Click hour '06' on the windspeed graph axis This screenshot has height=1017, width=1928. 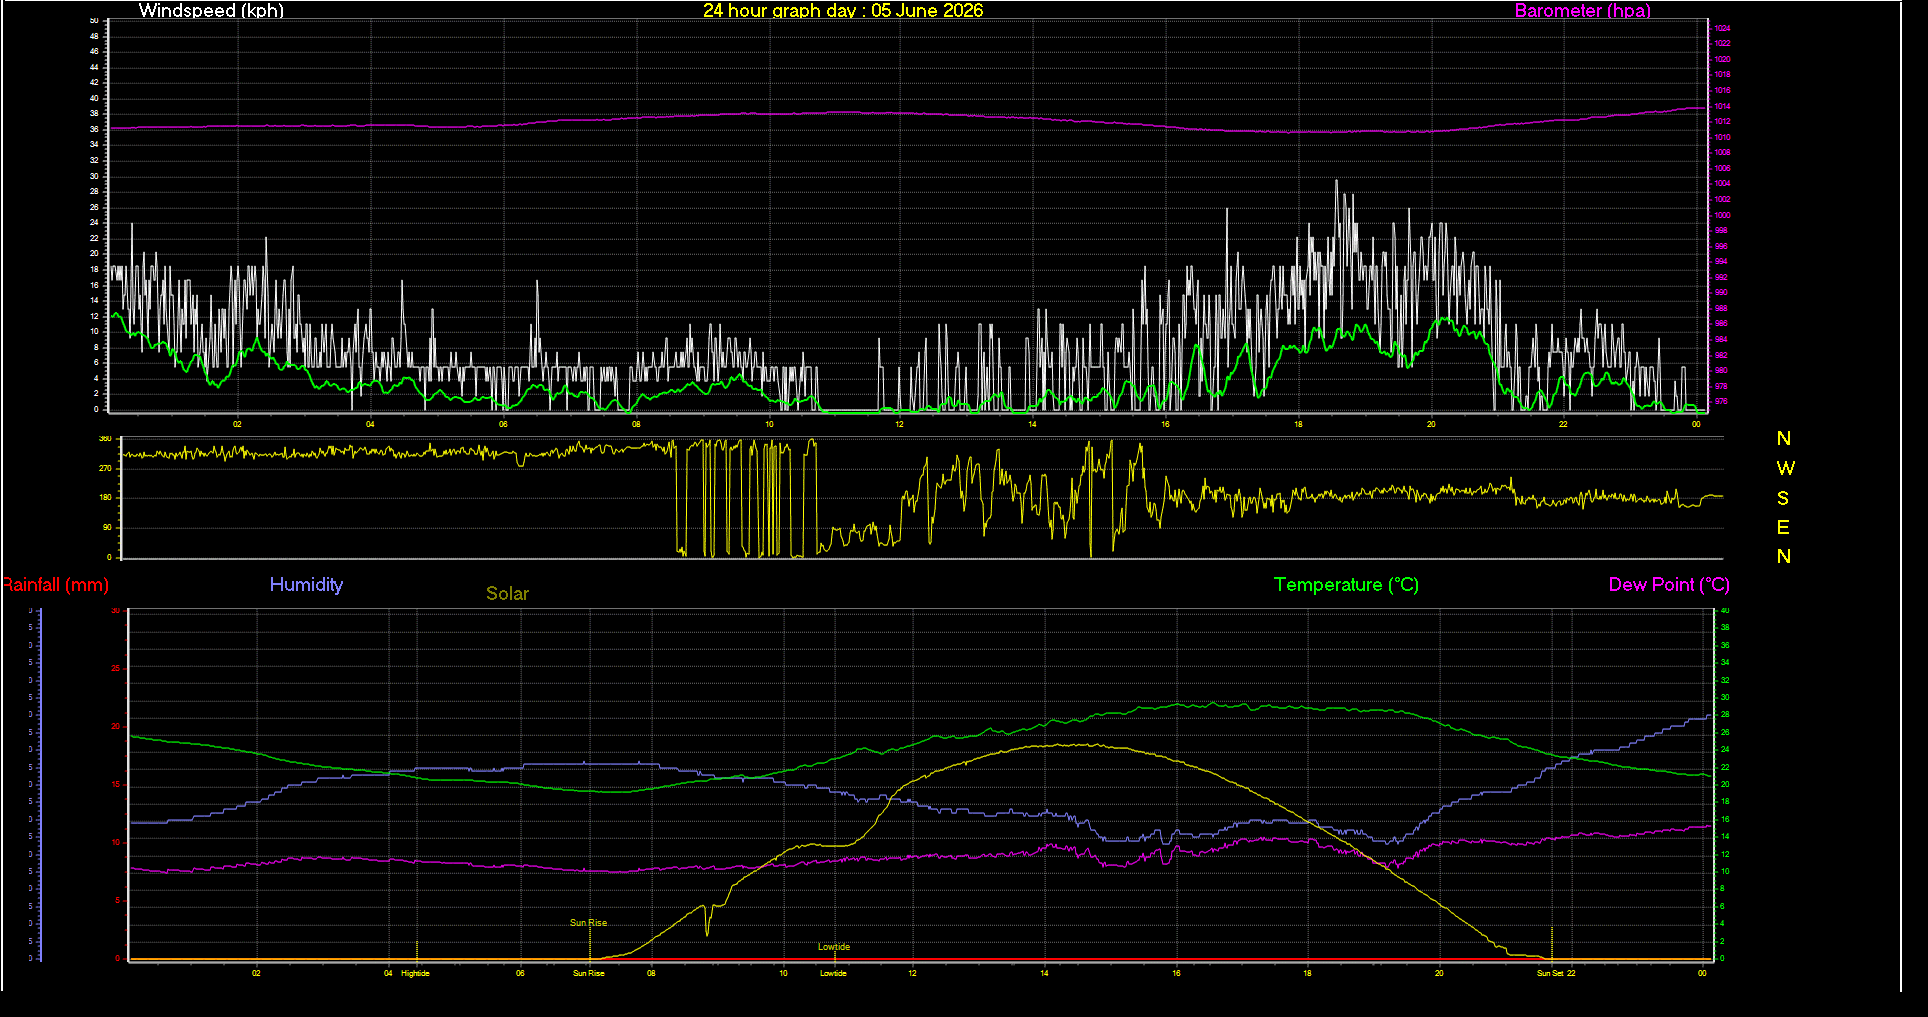coord(503,424)
